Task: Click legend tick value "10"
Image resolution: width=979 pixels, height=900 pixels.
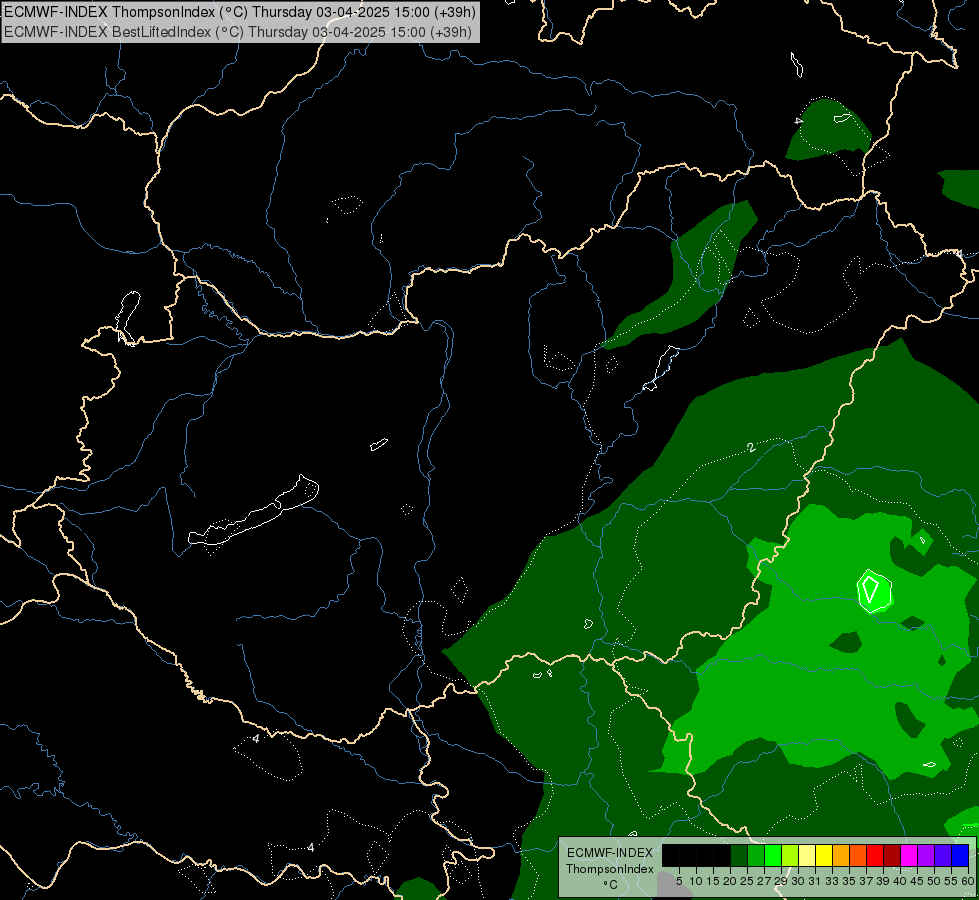Action: click(696, 881)
